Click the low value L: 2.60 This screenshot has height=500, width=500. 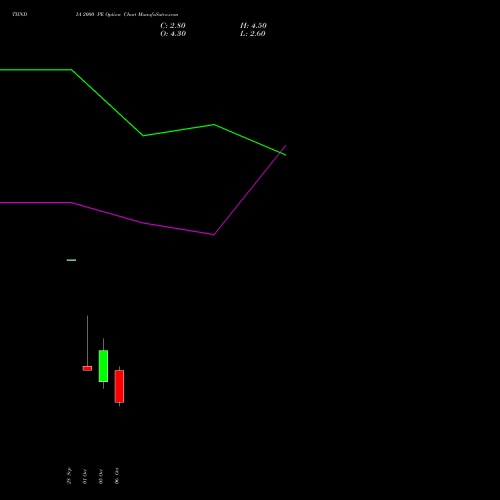253,34
